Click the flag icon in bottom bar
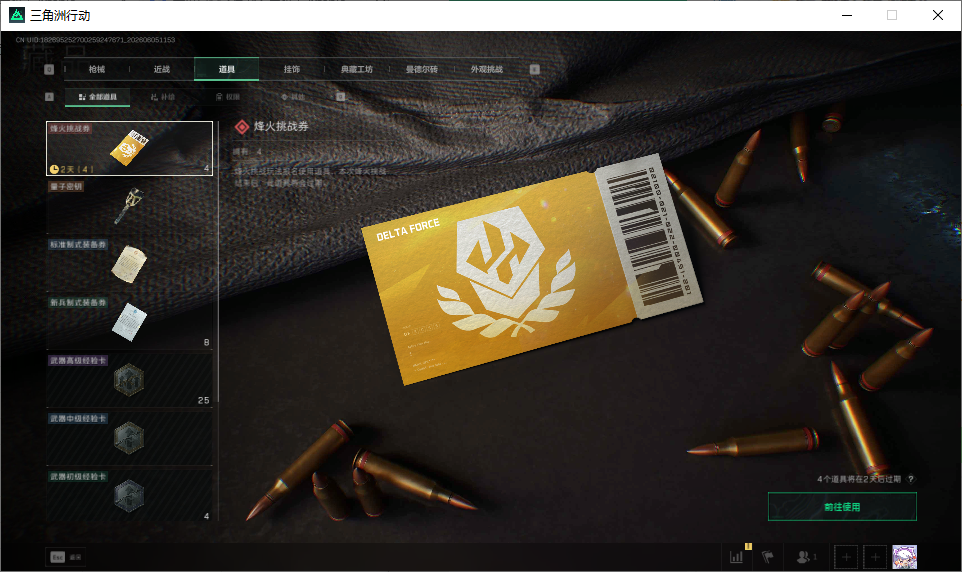The height and width of the screenshot is (572, 962). pyautogui.click(x=768, y=557)
